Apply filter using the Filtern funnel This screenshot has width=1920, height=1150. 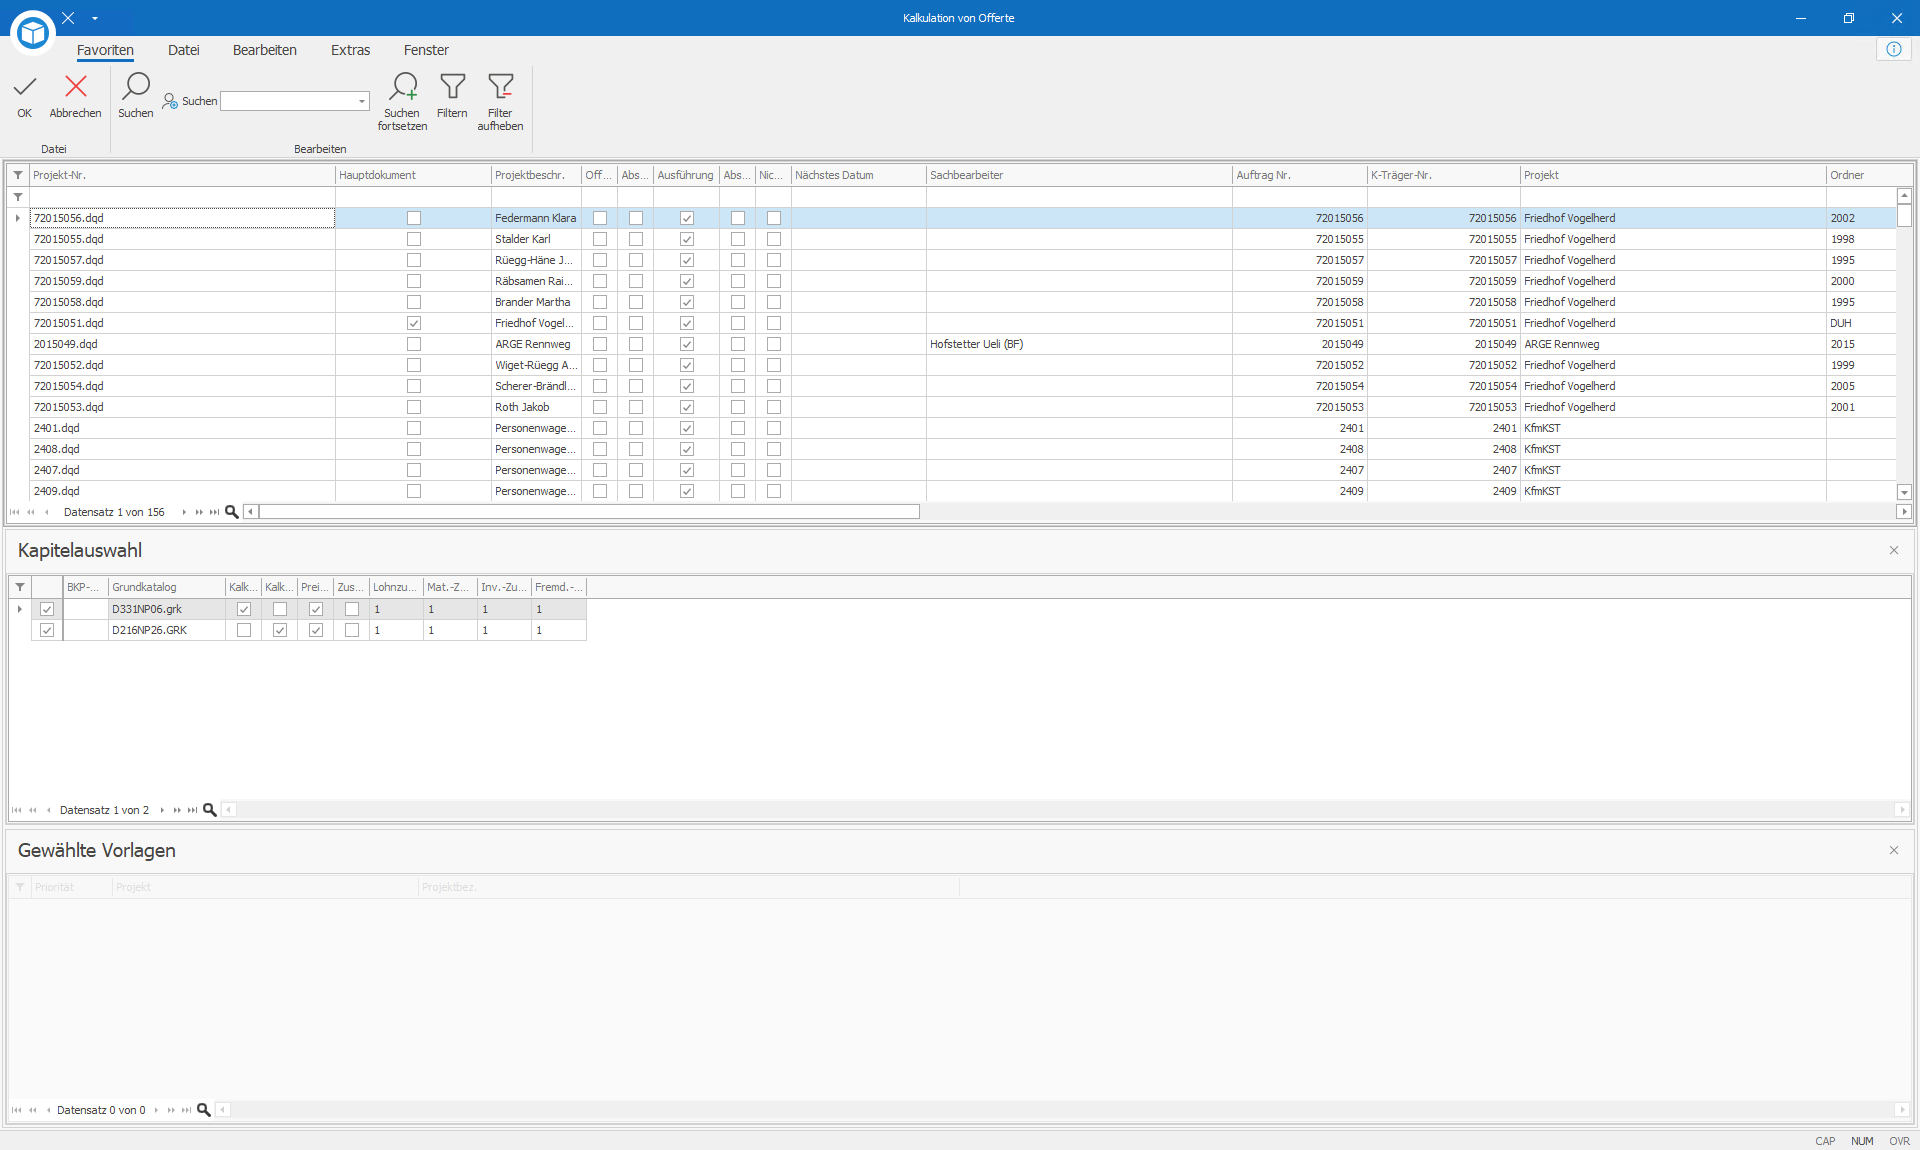pos(453,86)
